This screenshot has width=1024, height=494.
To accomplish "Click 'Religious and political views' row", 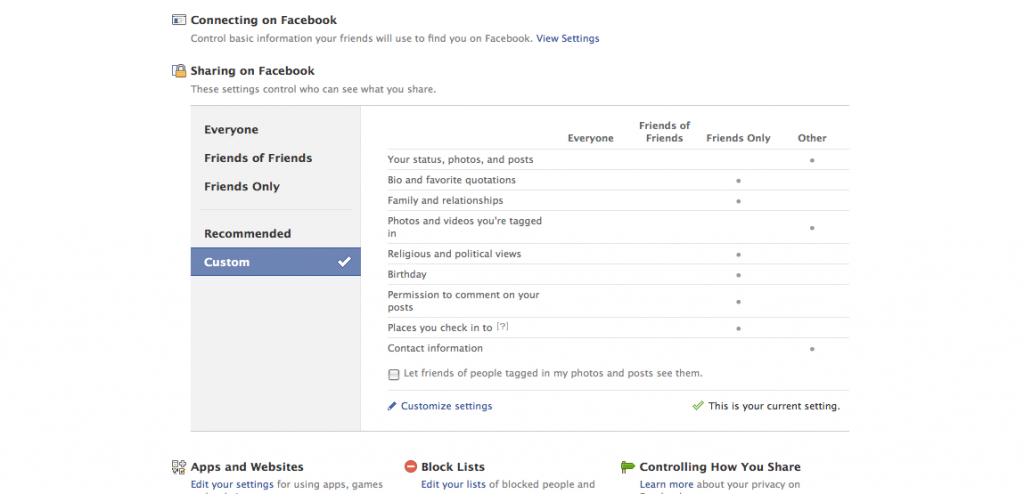I will (618, 254).
